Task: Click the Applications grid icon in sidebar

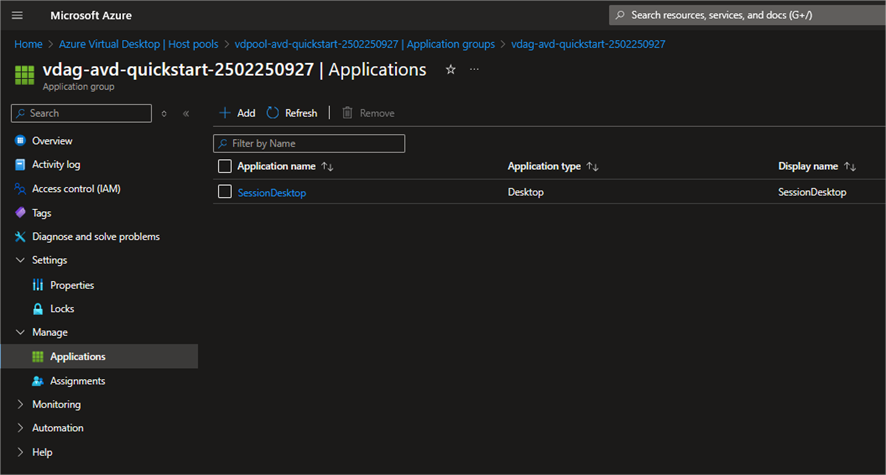Action: pyautogui.click(x=38, y=356)
